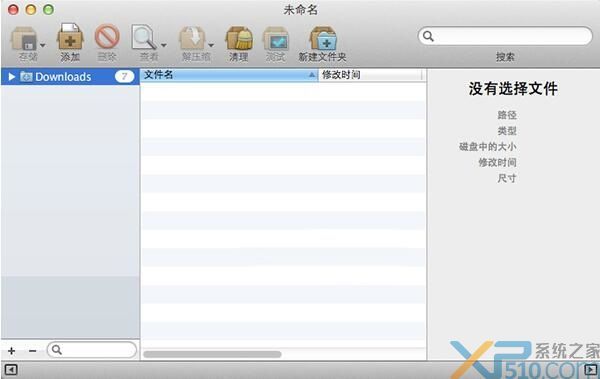Click the 新建文件夹 new folder icon

(323, 38)
